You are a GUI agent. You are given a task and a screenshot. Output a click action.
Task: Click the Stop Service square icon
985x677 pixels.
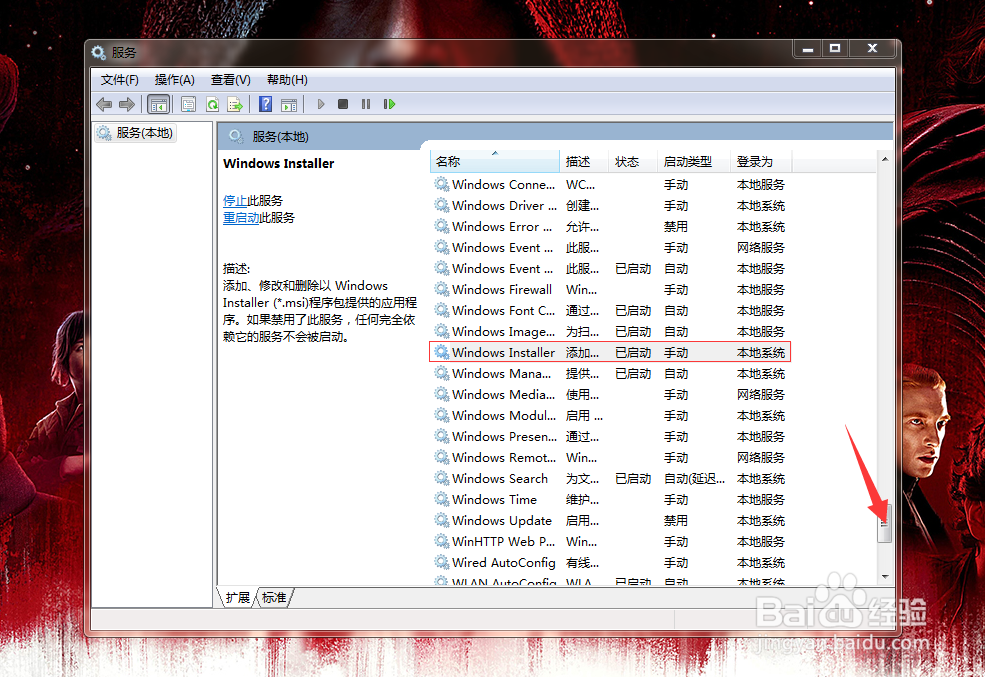click(343, 104)
